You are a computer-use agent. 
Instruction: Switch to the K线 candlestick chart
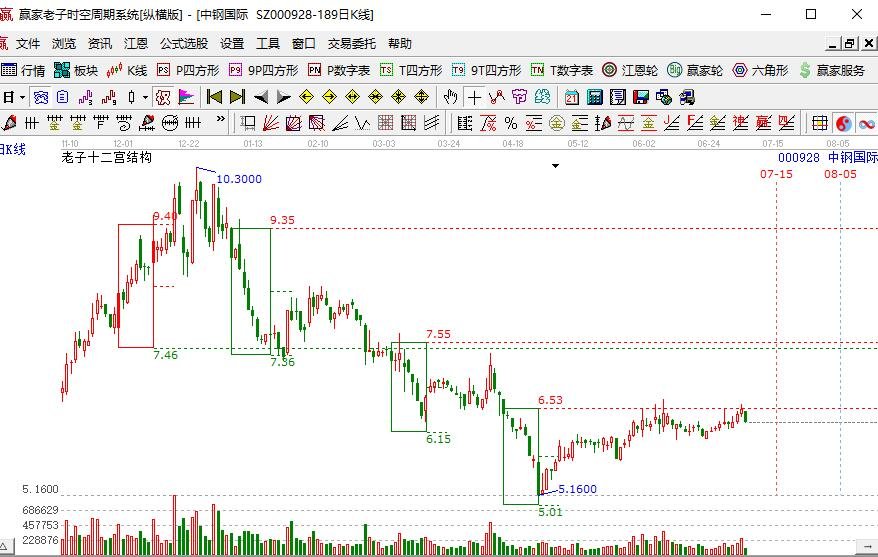pyautogui.click(x=127, y=70)
